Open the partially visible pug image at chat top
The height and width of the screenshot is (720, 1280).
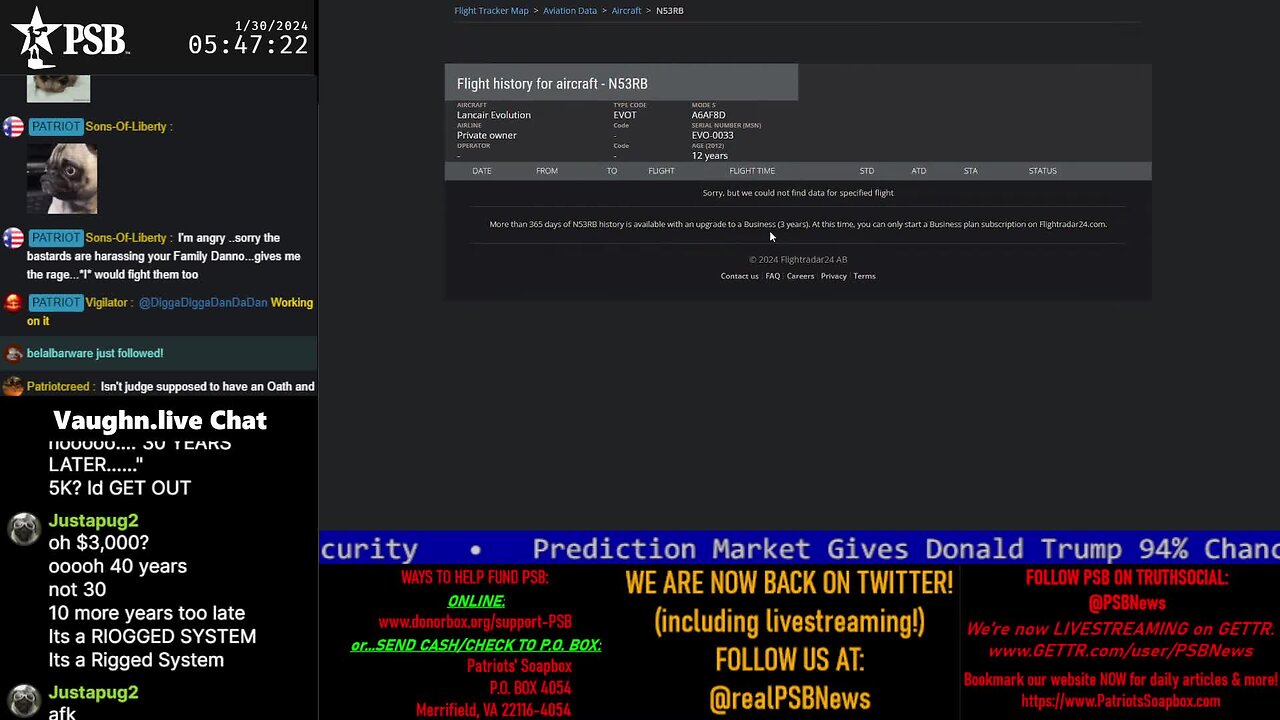[58, 88]
